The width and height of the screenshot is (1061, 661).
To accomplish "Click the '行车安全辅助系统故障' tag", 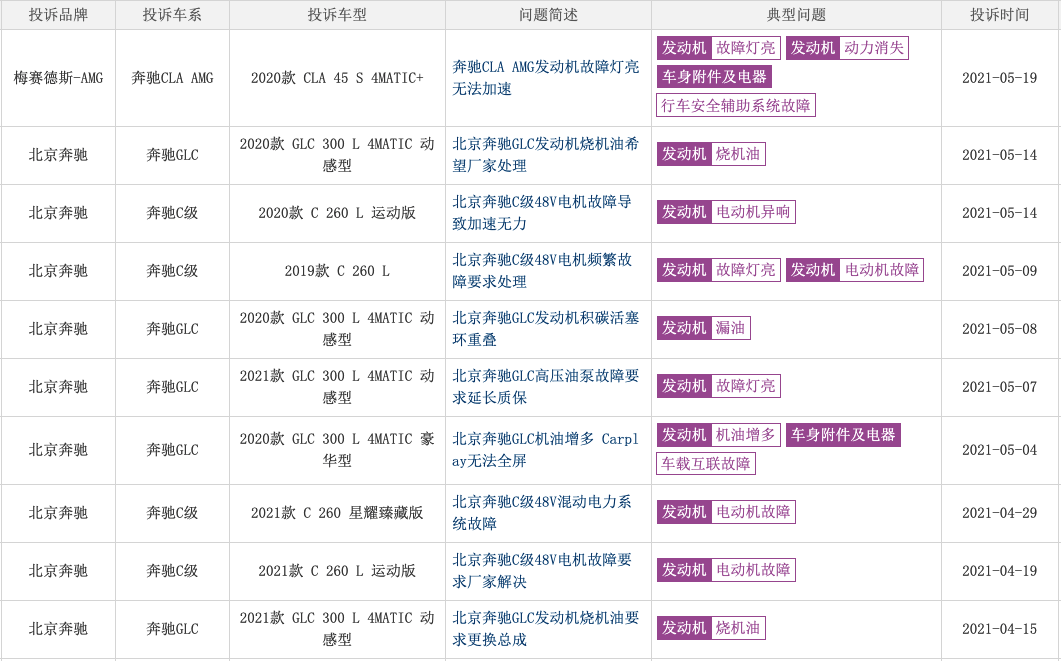I will [736, 106].
